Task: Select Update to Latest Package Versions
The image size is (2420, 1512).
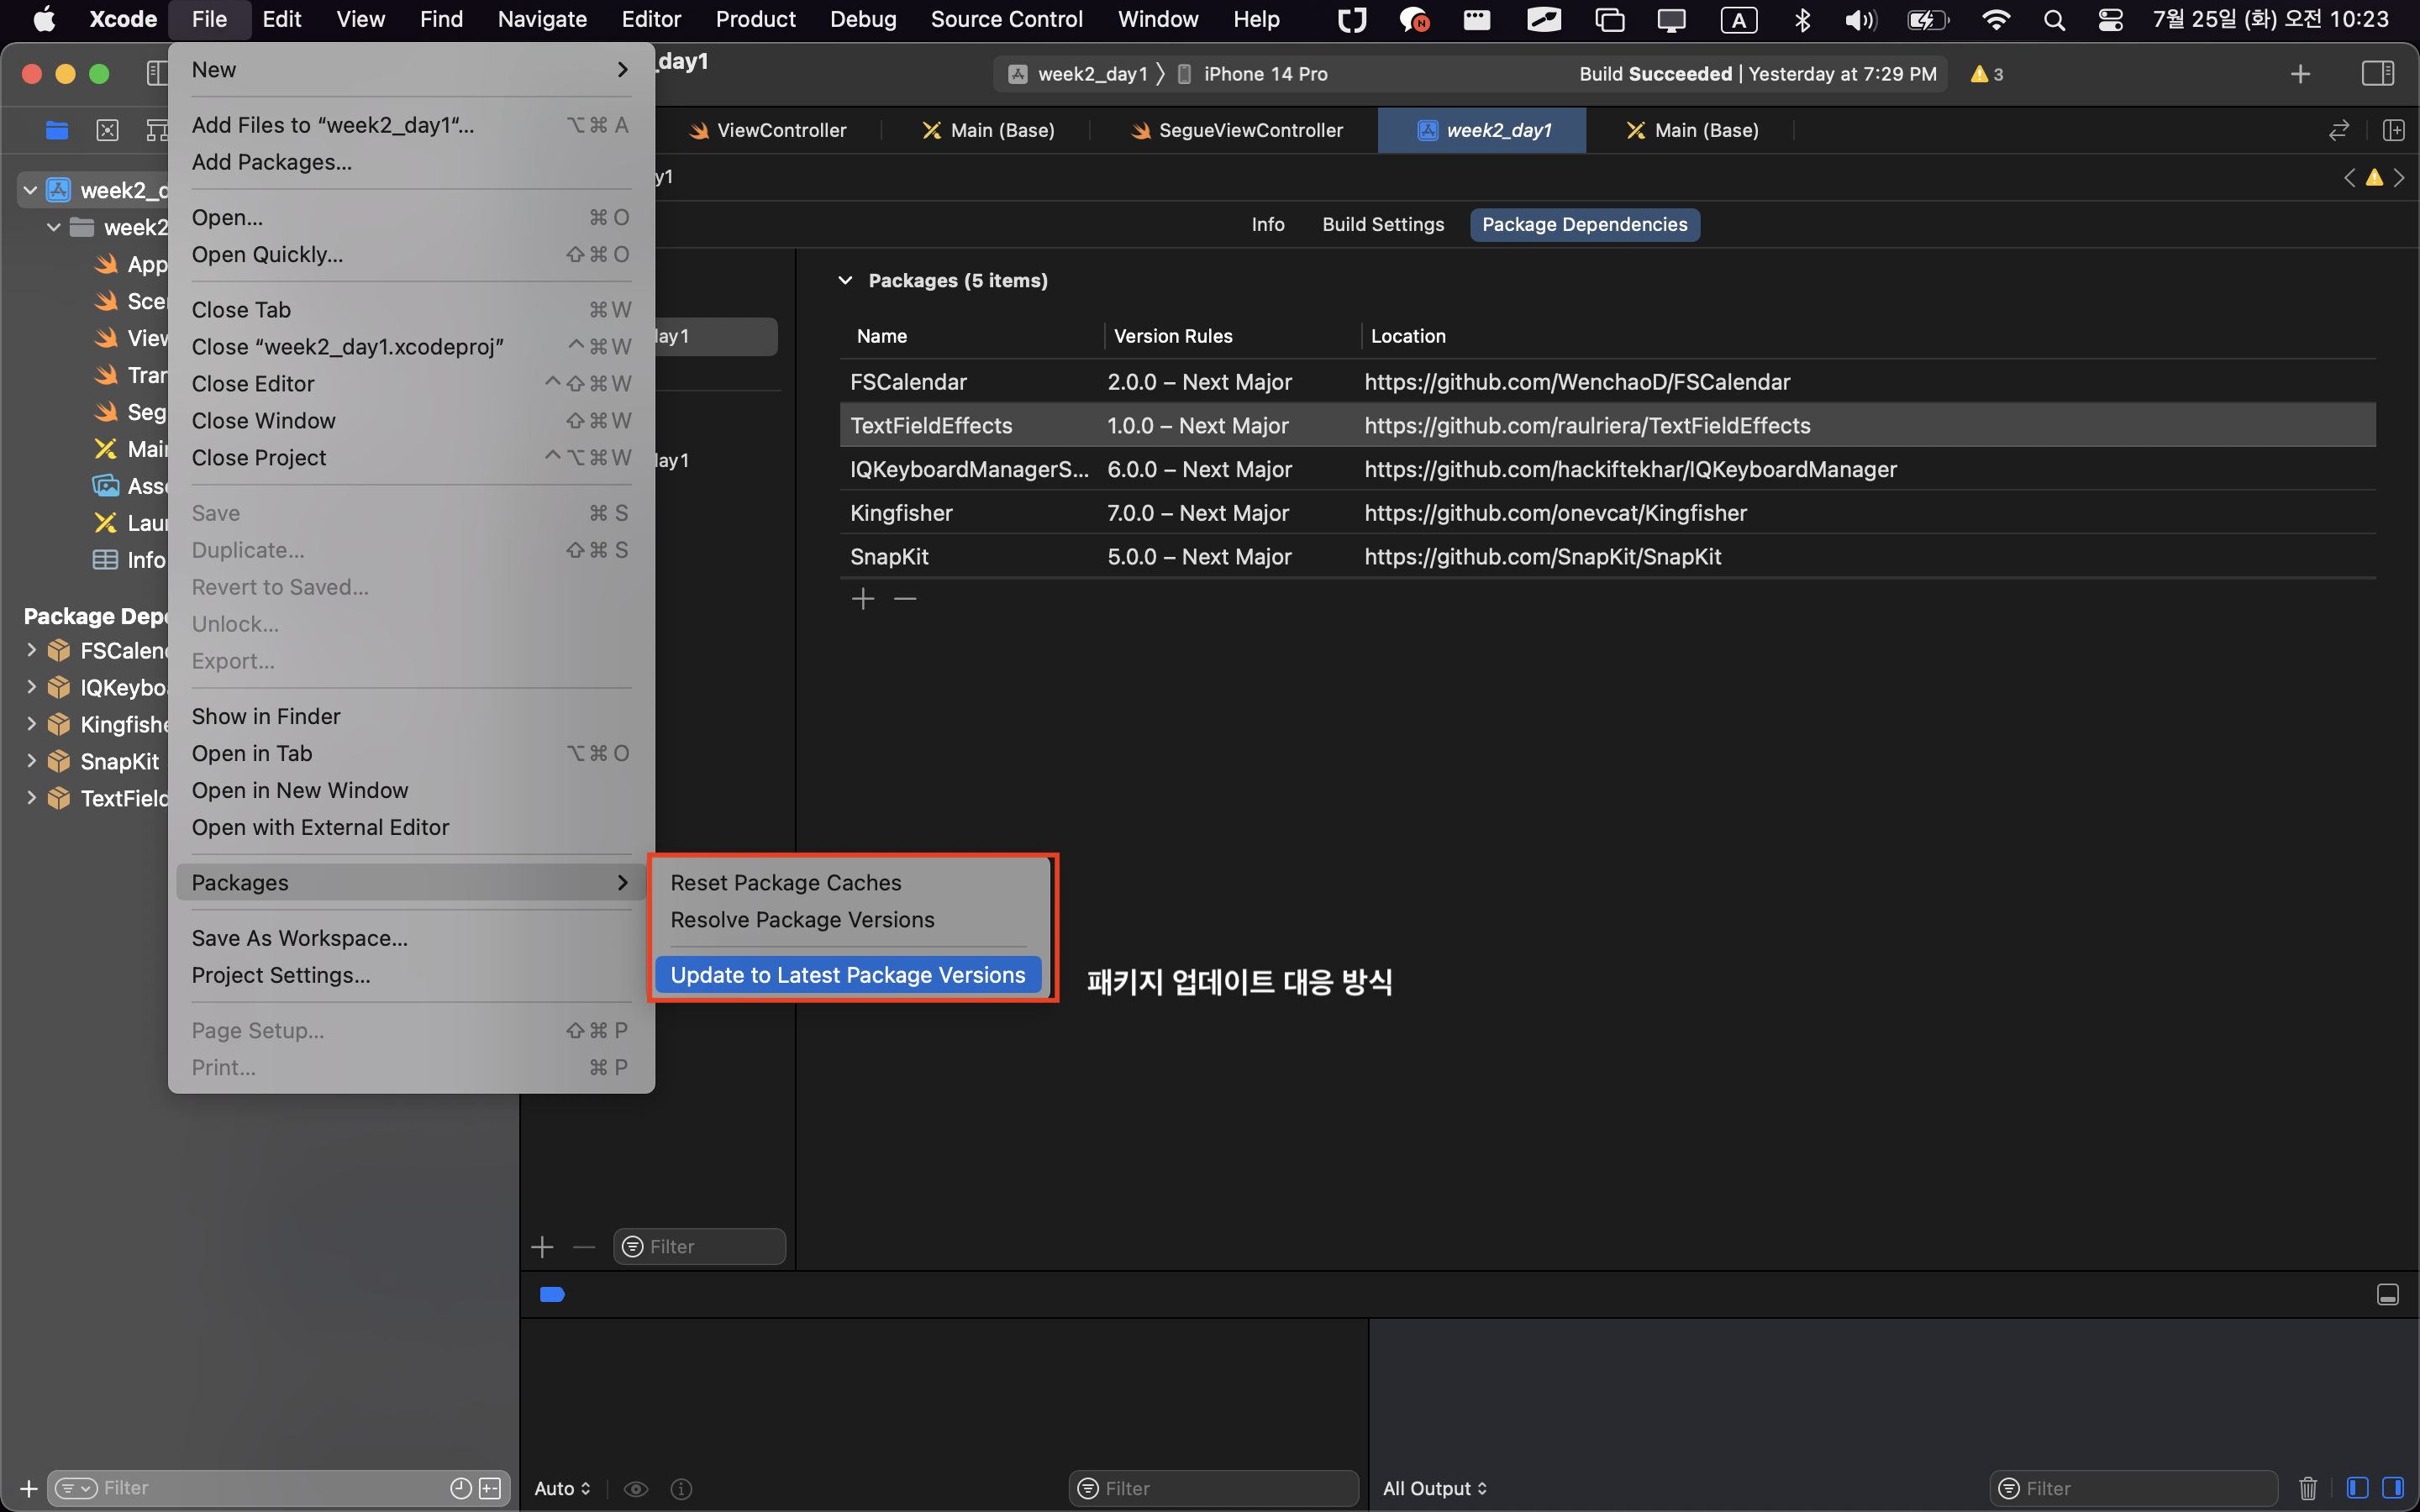Action: point(847,975)
